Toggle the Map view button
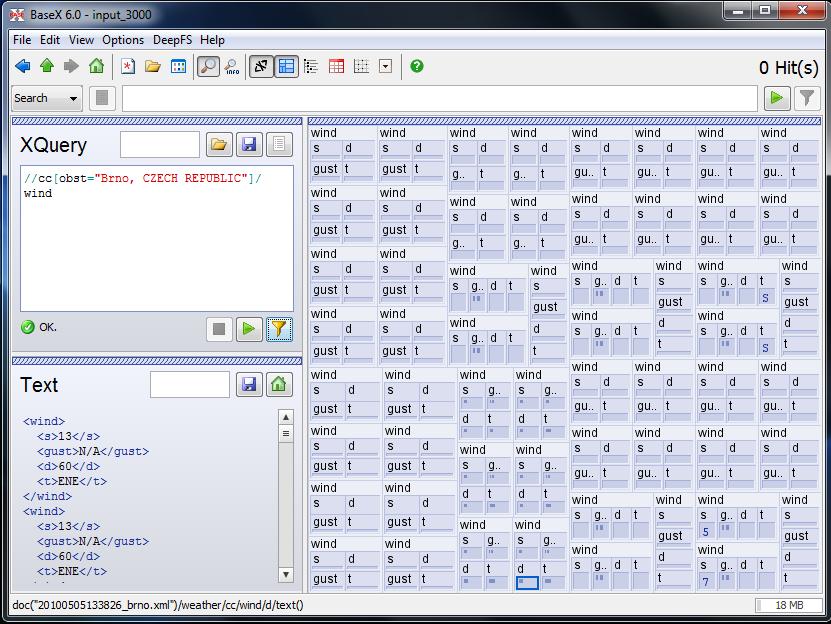 286,66
